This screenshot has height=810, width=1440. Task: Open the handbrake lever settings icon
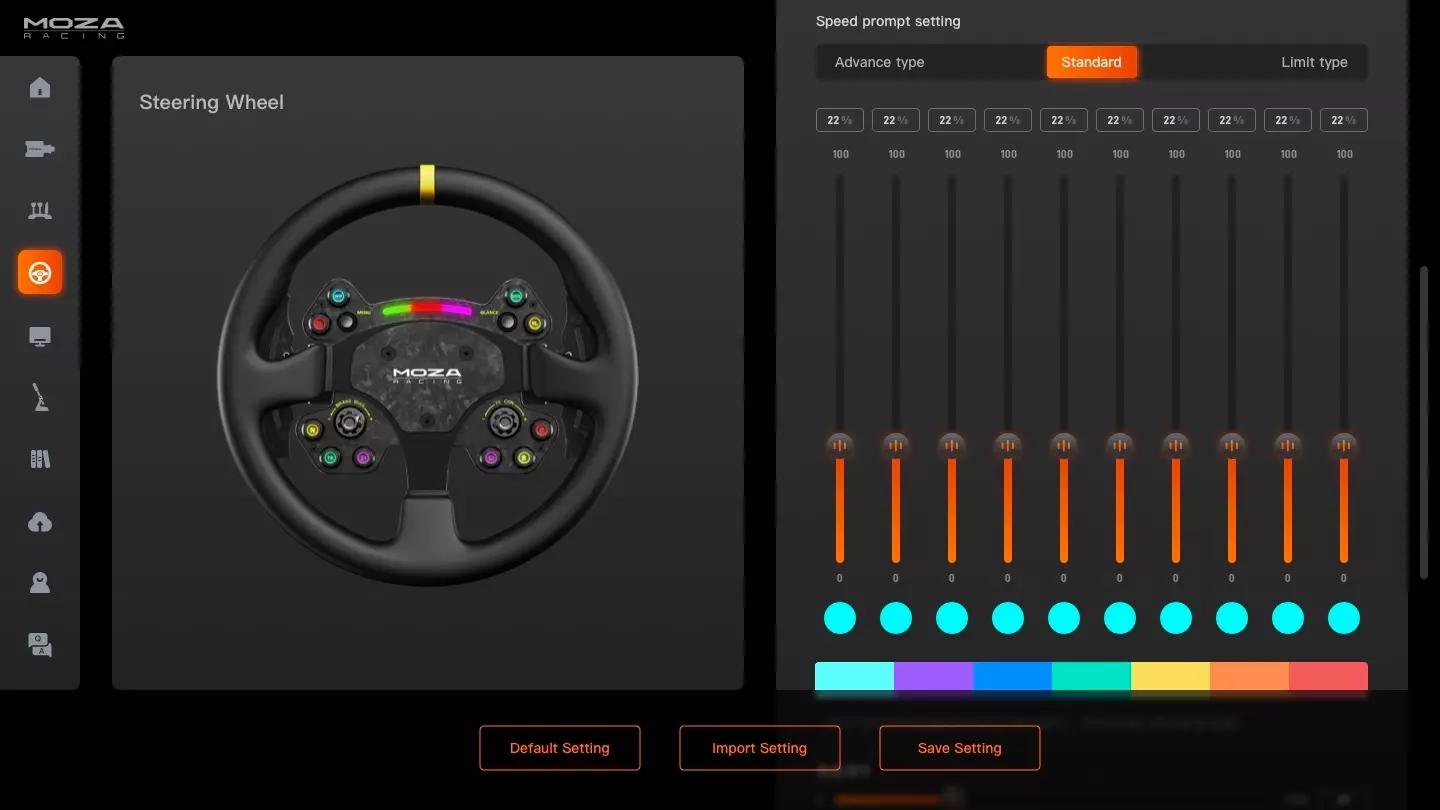pos(40,398)
